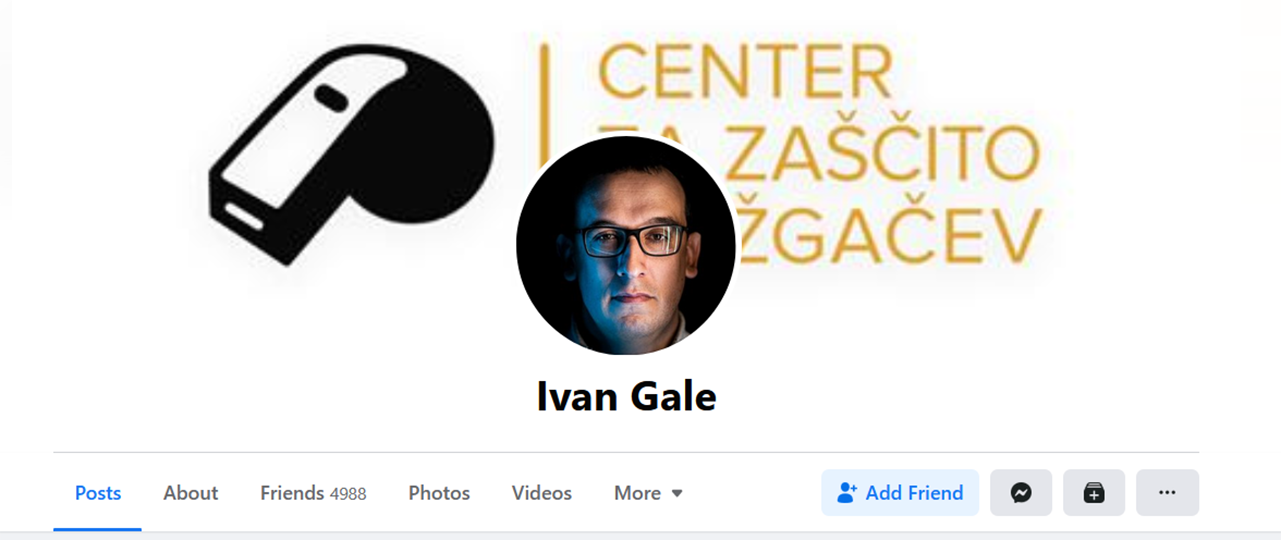Select the Posts tab
1281x540 pixels.
[98, 493]
